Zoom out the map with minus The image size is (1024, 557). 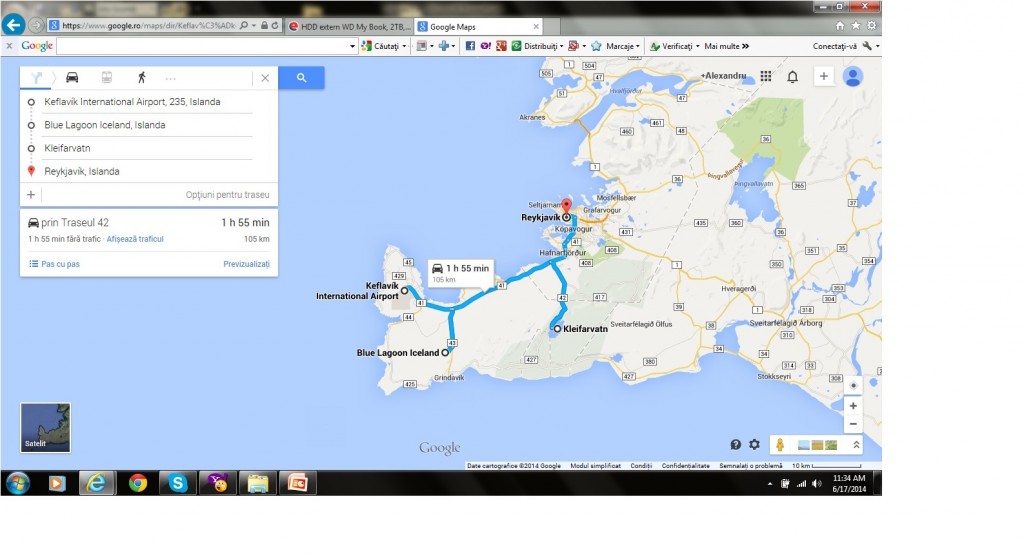click(x=853, y=424)
